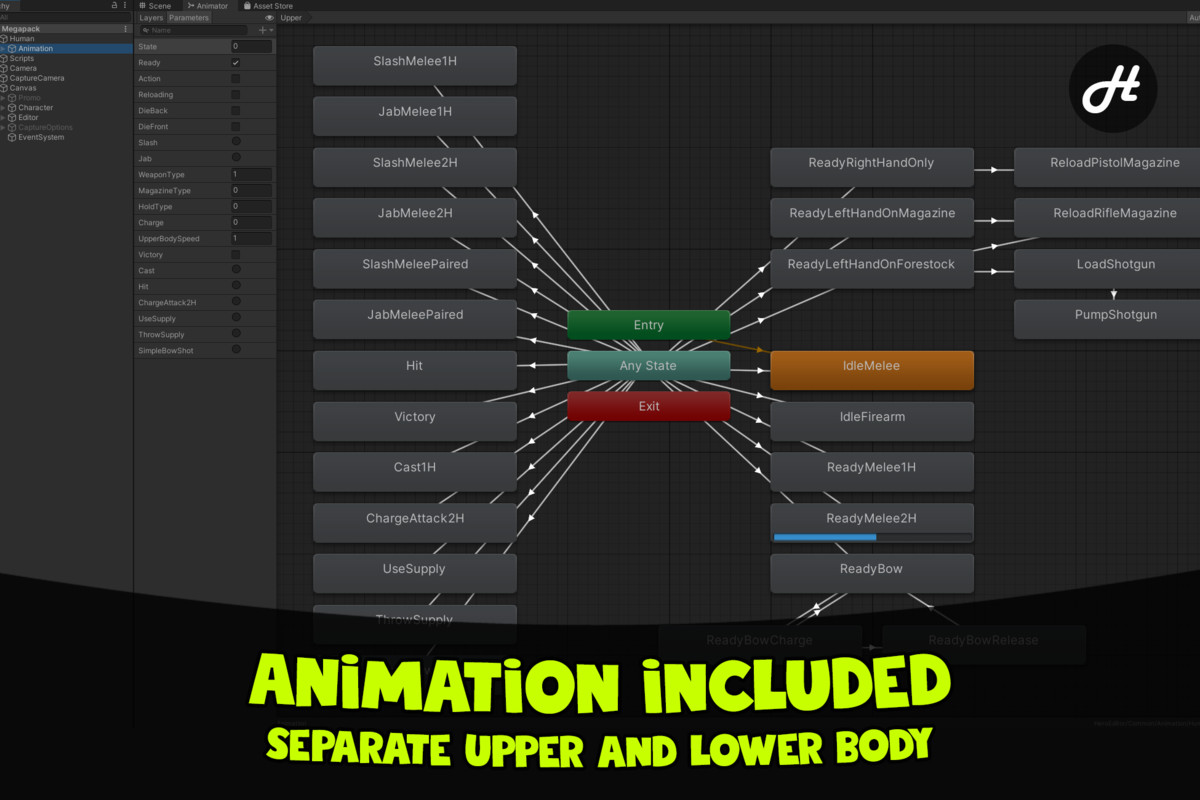Select the Any State node

click(x=648, y=366)
